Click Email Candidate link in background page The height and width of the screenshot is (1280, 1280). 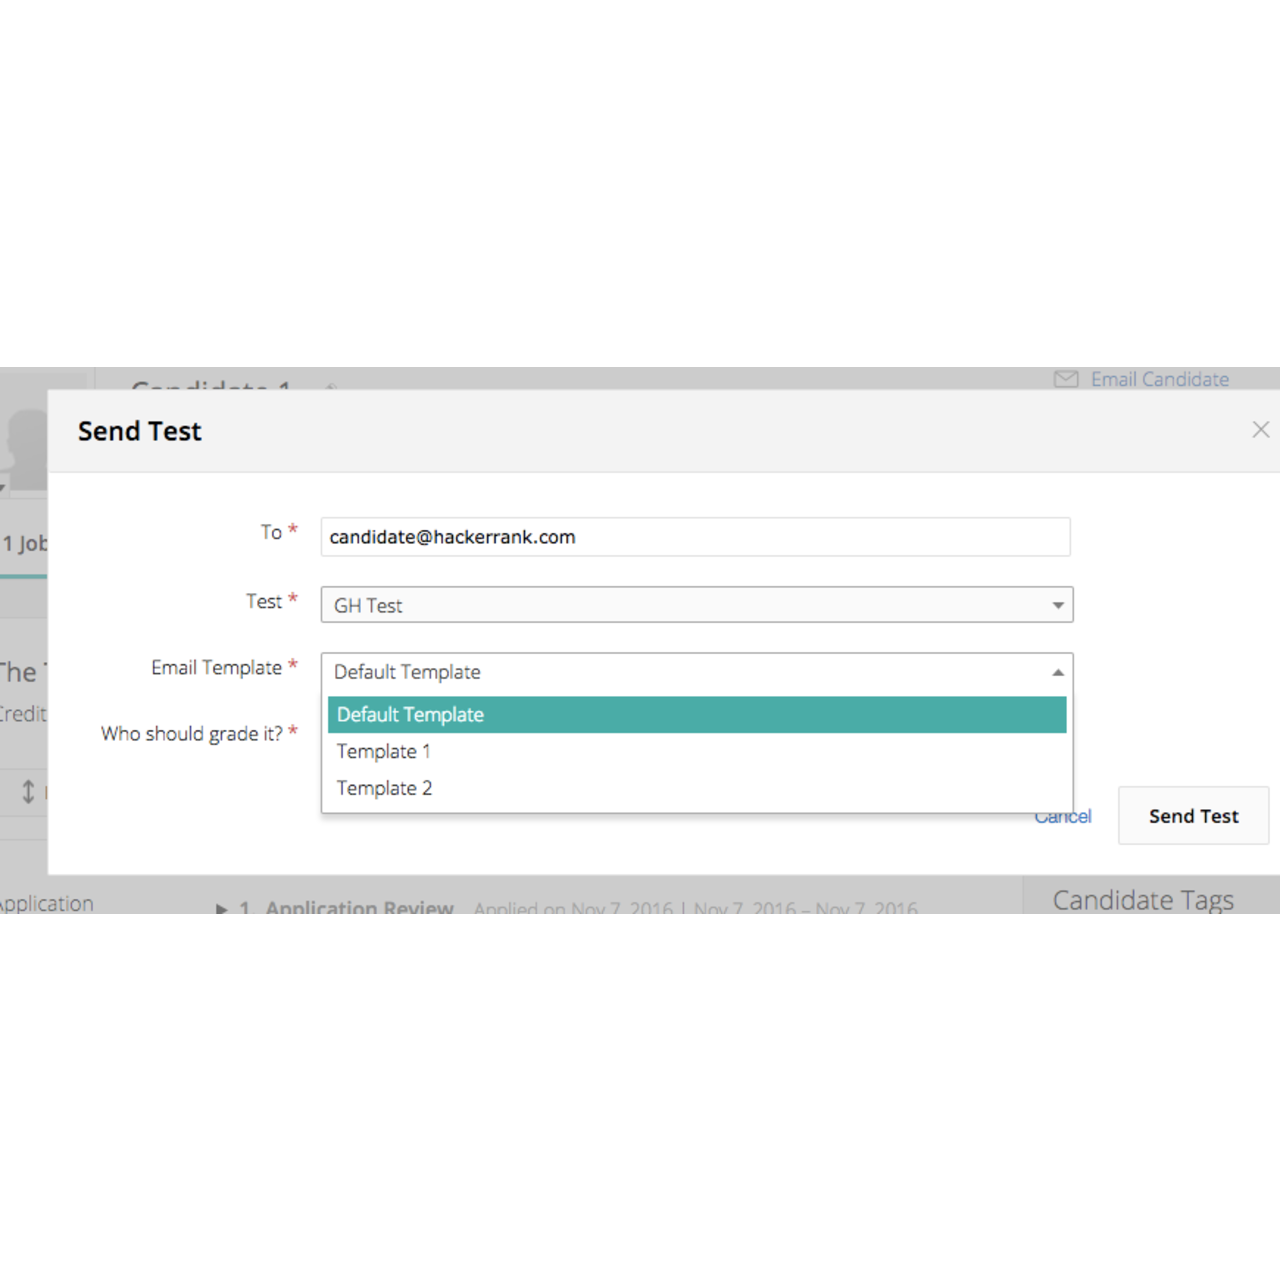(1160, 380)
